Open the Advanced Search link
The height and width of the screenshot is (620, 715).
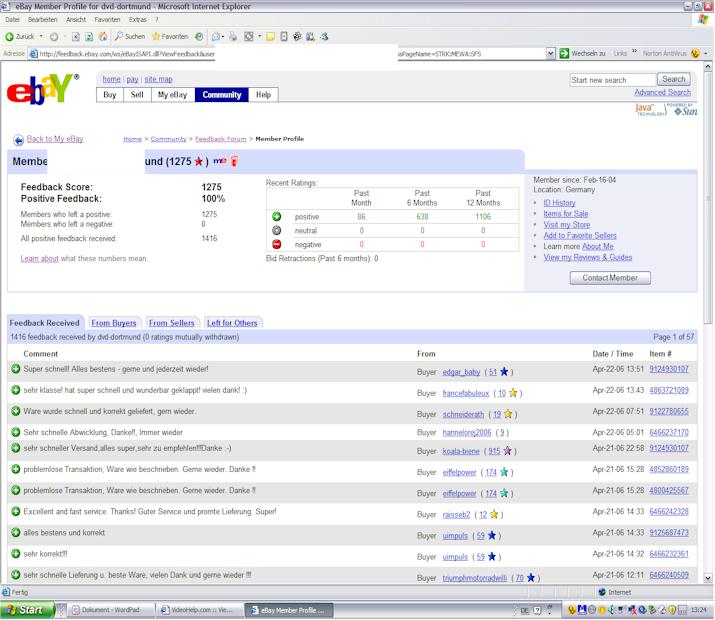tap(663, 93)
